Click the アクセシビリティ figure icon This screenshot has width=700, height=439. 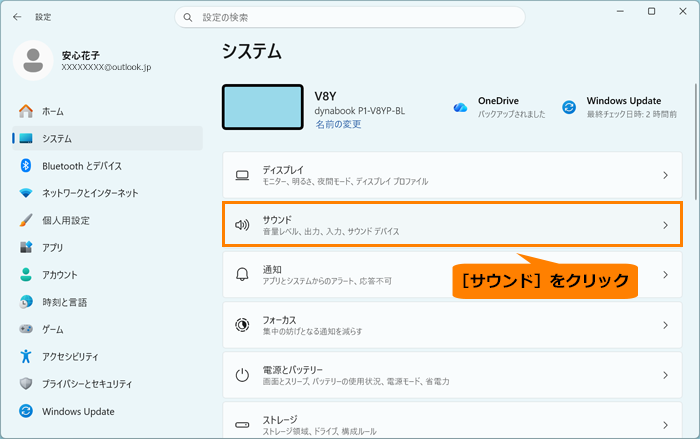click(26, 356)
